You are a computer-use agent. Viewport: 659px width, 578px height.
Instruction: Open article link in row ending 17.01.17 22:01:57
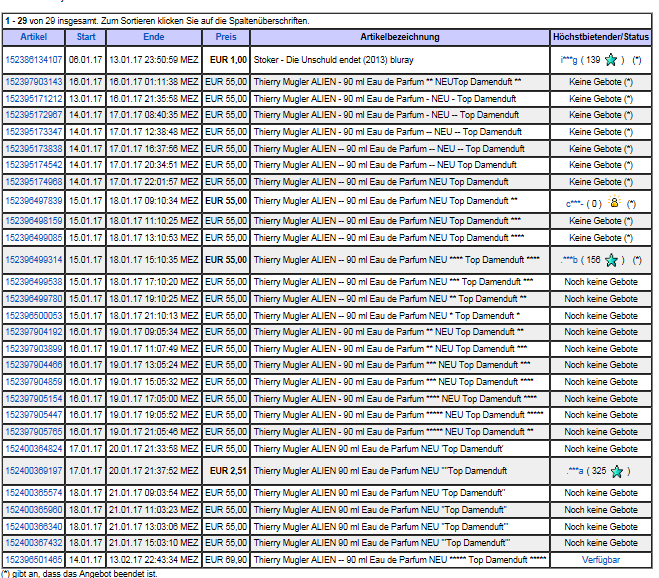pos(34,182)
